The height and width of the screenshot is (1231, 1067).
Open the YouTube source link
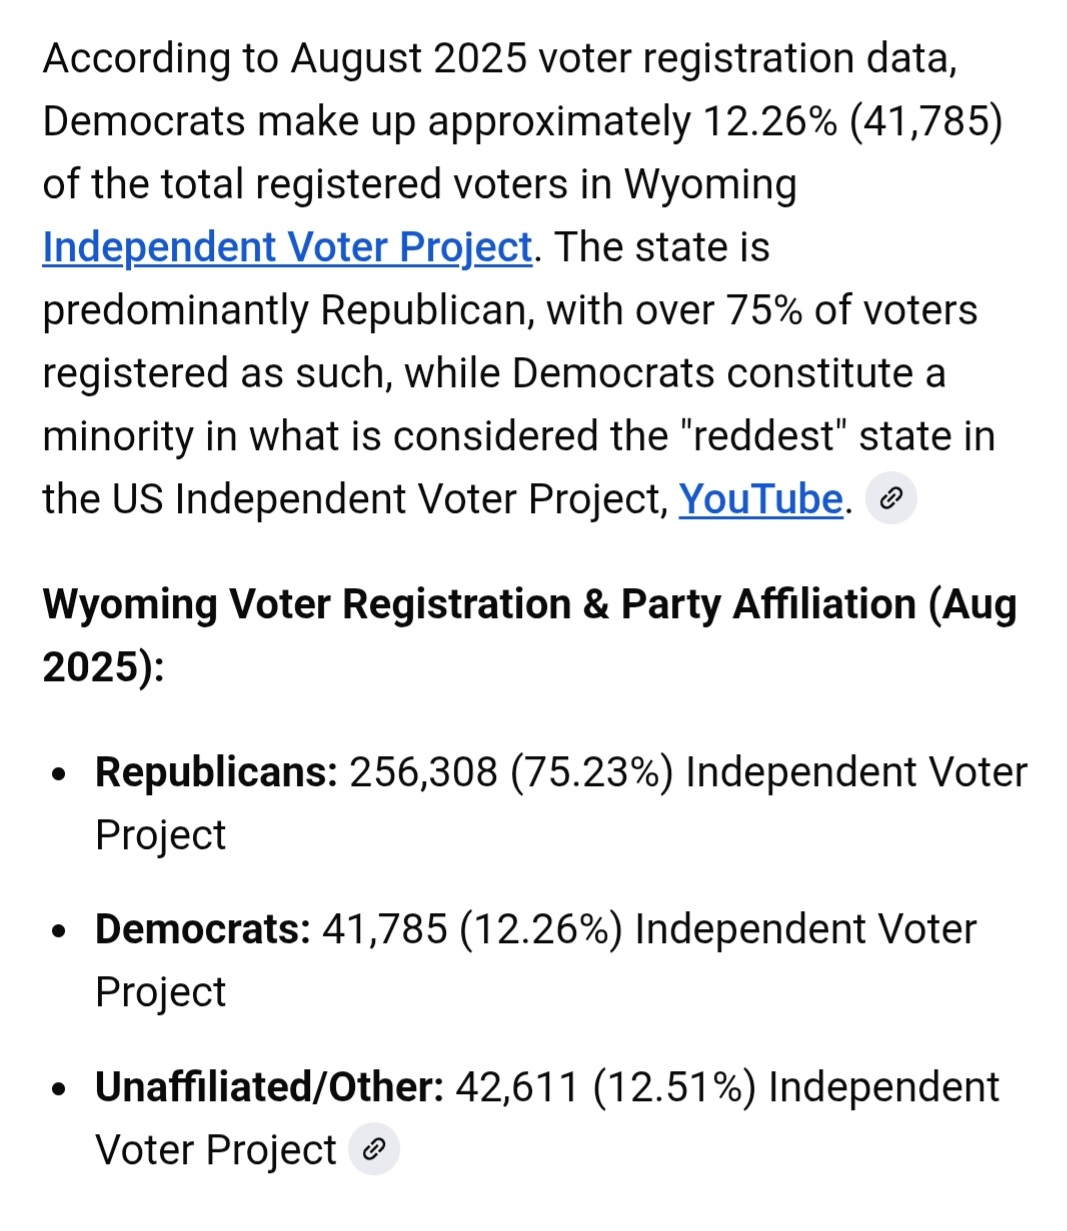tap(760, 499)
